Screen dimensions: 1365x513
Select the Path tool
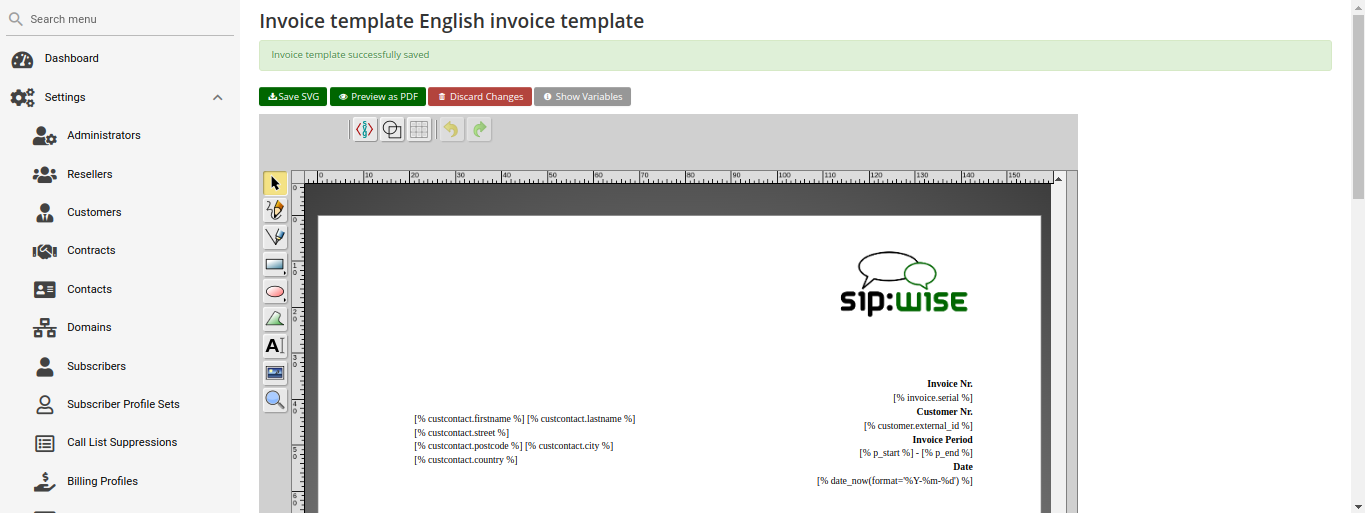click(x=275, y=319)
